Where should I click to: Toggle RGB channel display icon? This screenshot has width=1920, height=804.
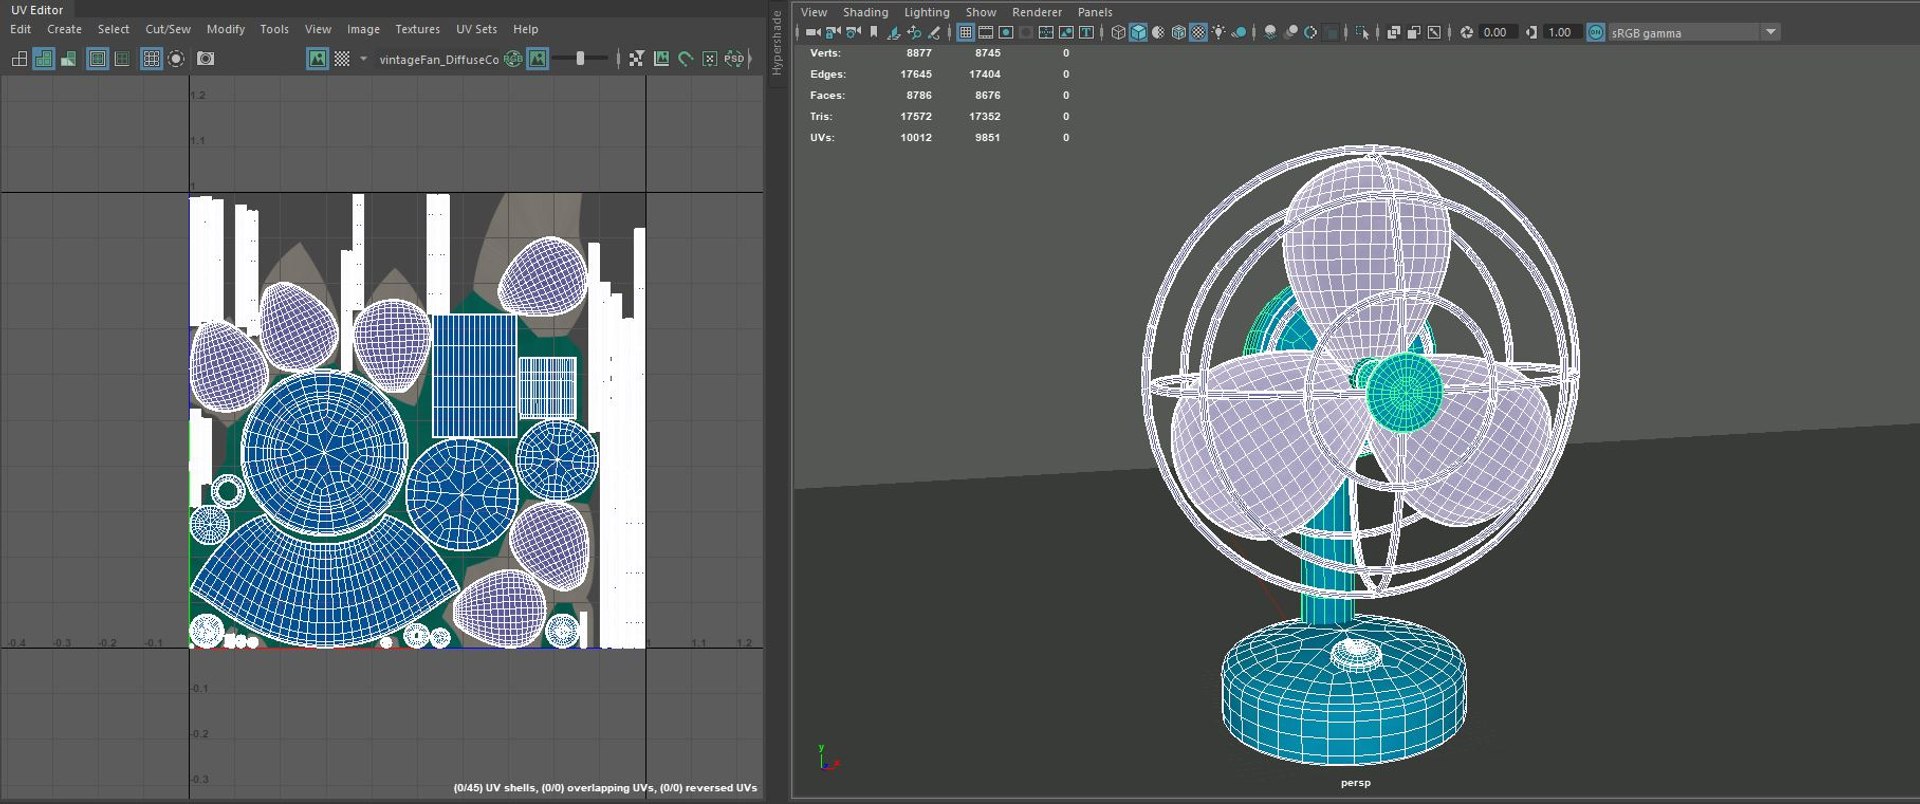514,59
